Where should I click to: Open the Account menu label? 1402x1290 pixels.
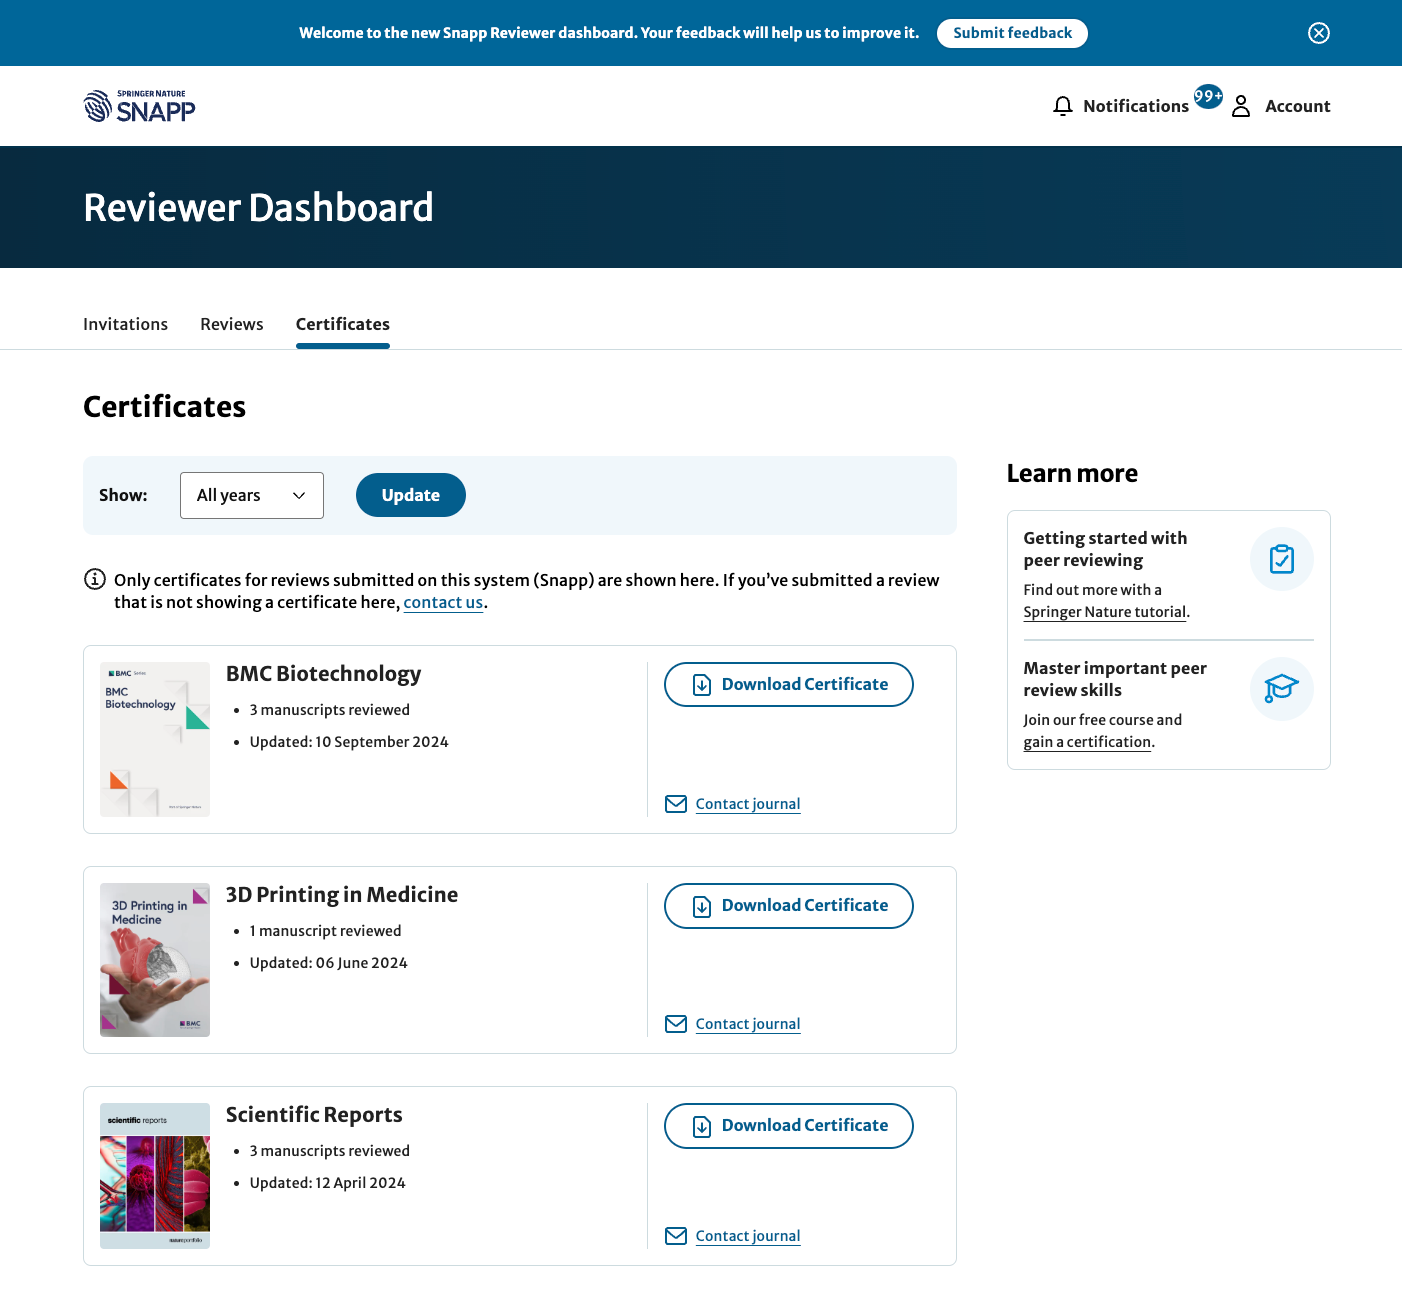[1297, 106]
